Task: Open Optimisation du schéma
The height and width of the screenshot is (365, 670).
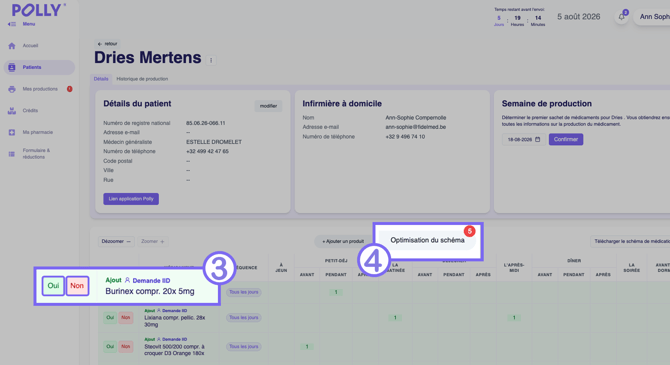Action: (427, 240)
